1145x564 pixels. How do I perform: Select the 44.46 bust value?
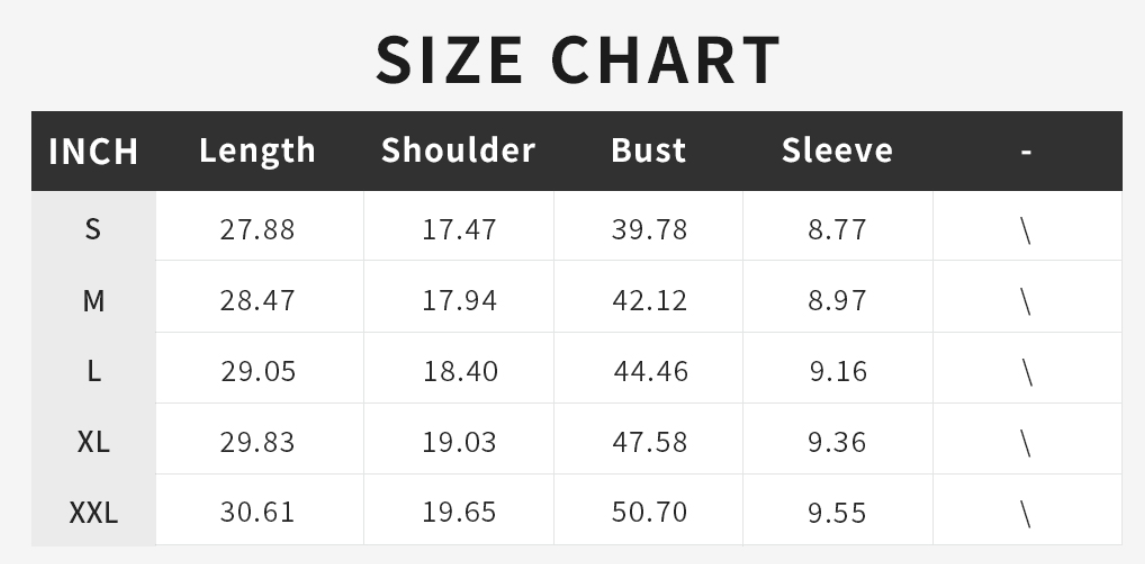[650, 371]
